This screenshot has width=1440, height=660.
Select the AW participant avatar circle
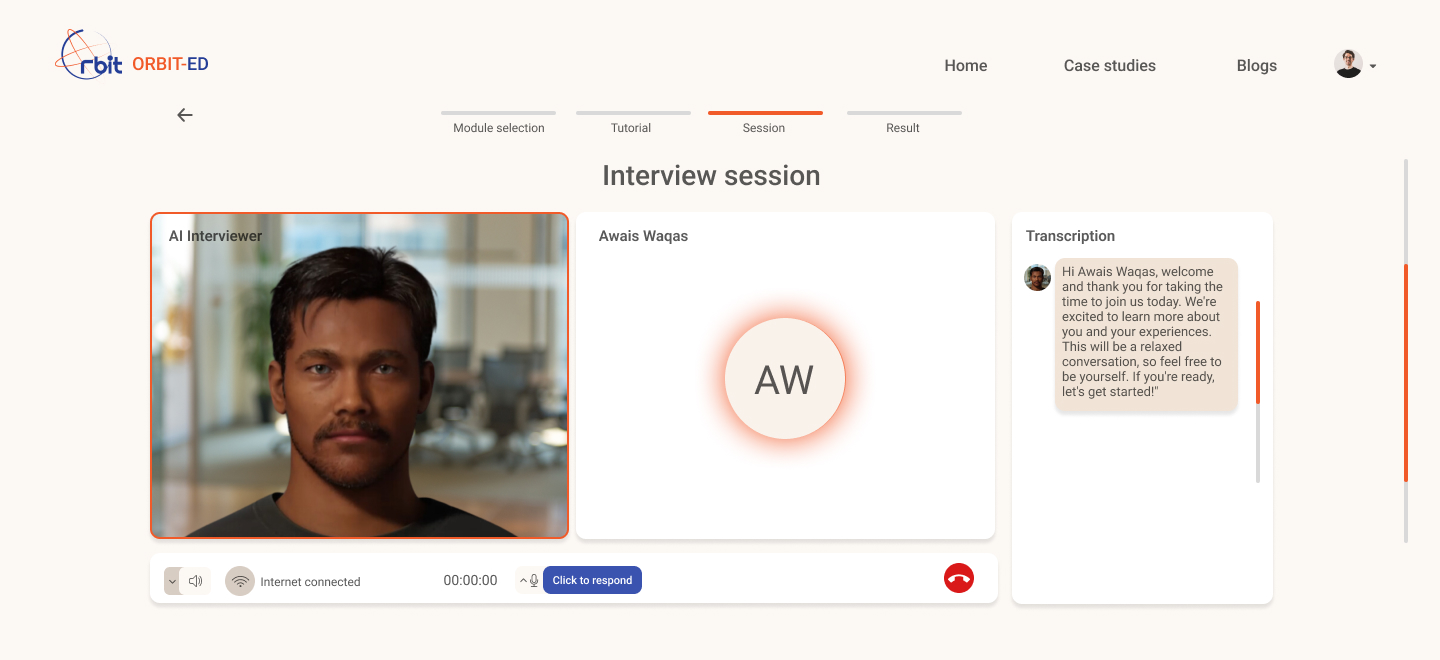[x=785, y=379]
